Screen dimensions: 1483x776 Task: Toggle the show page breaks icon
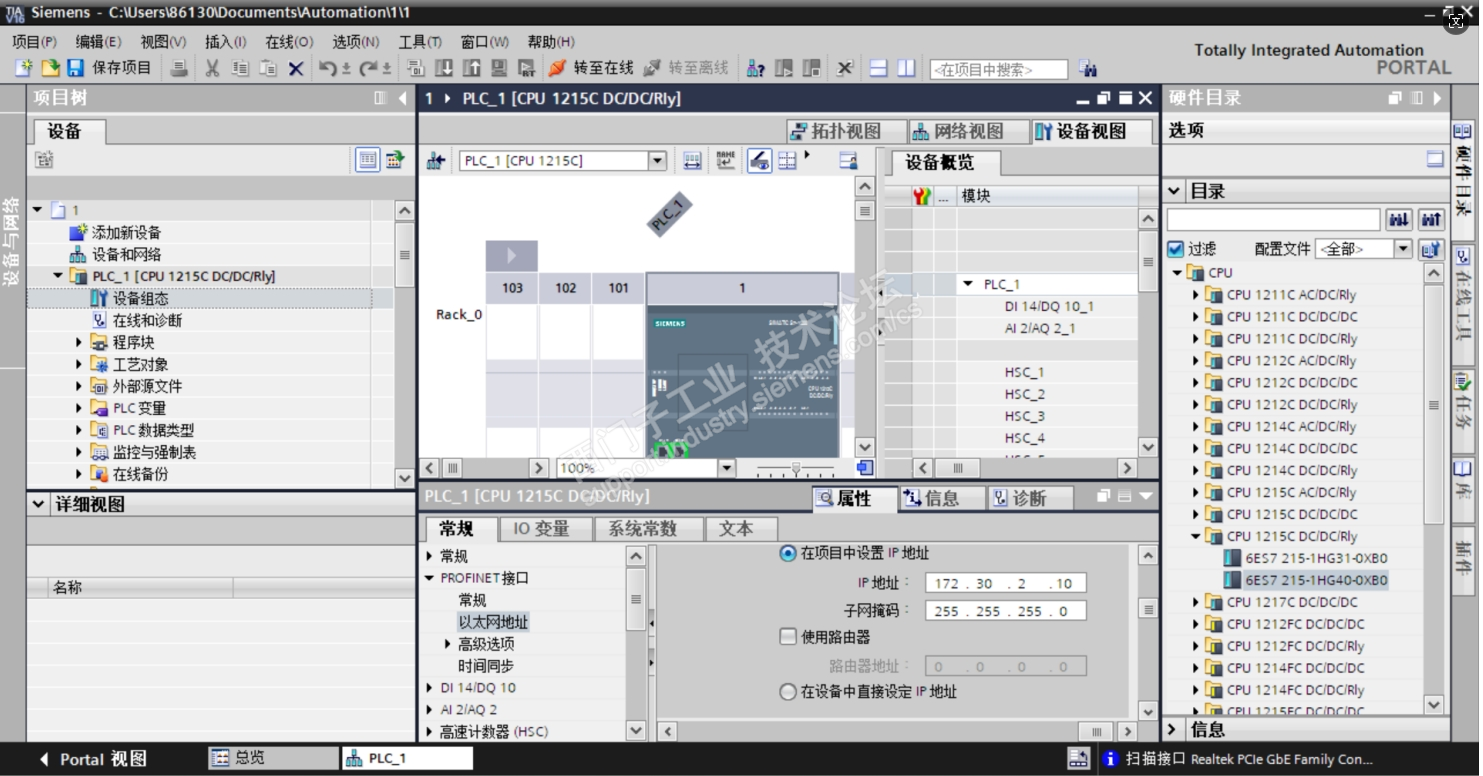coord(788,161)
